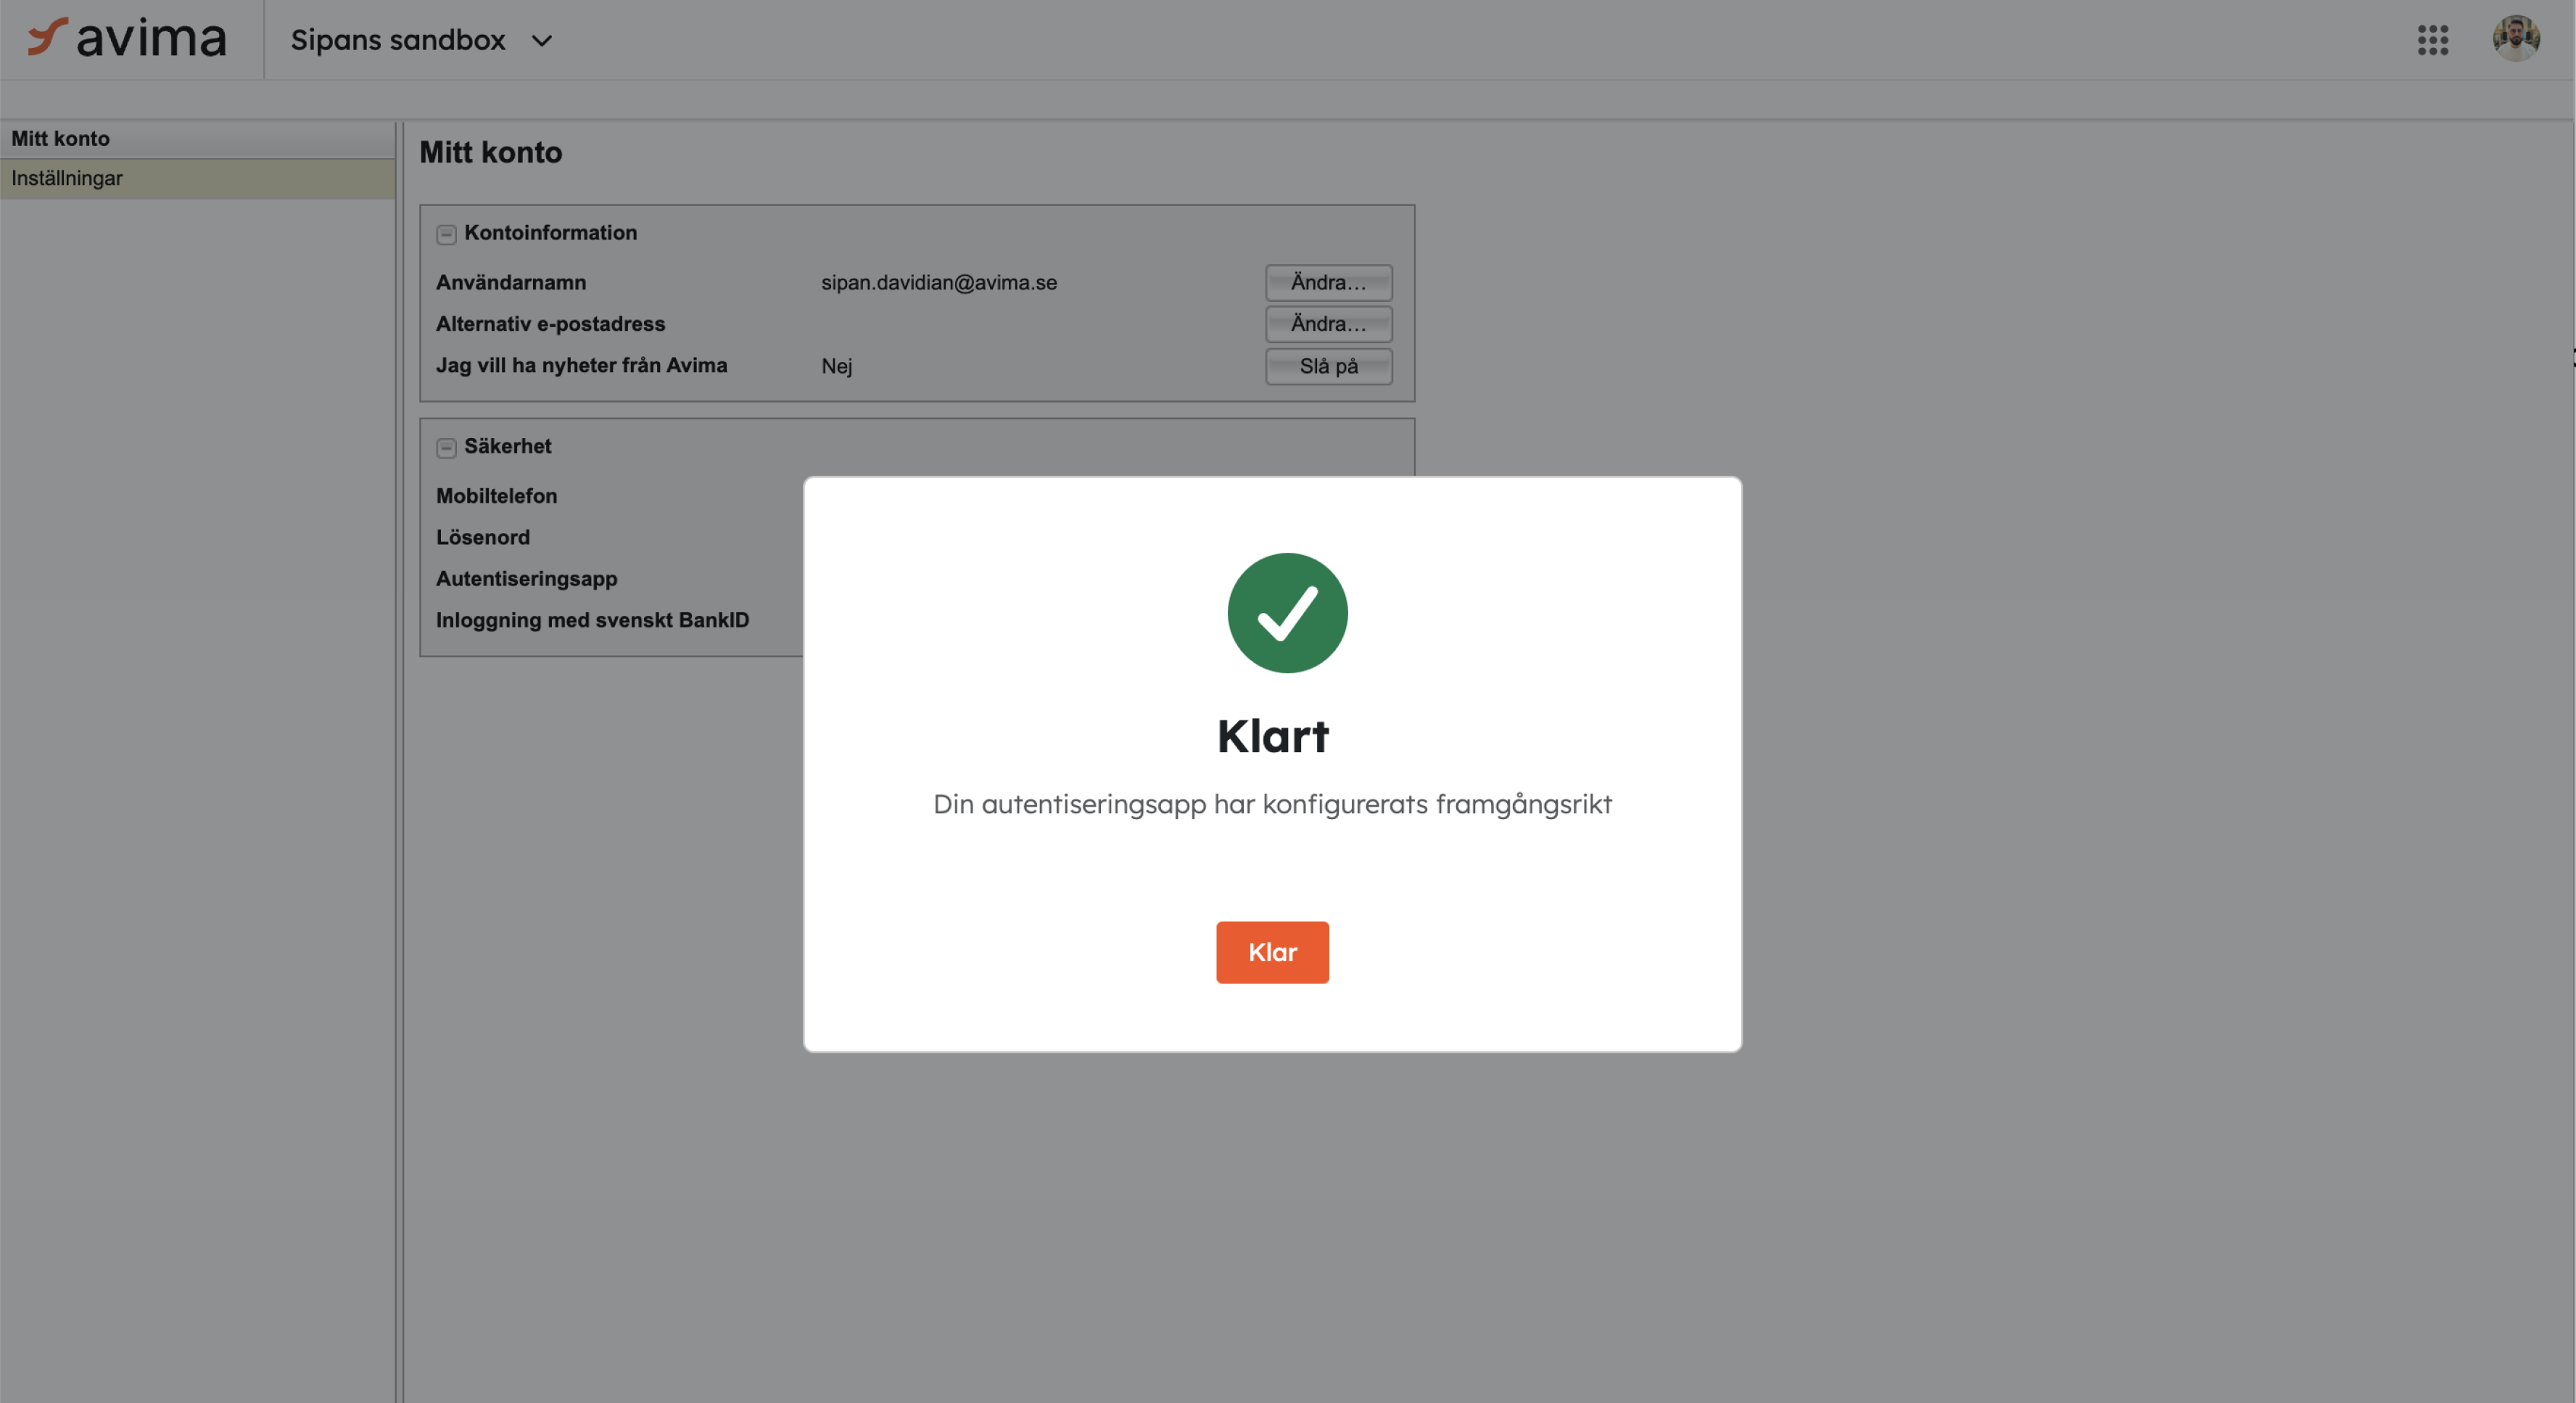The width and height of the screenshot is (2576, 1403).
Task: Click the sipan.davidian@avima.se username value
Action: (x=938, y=283)
